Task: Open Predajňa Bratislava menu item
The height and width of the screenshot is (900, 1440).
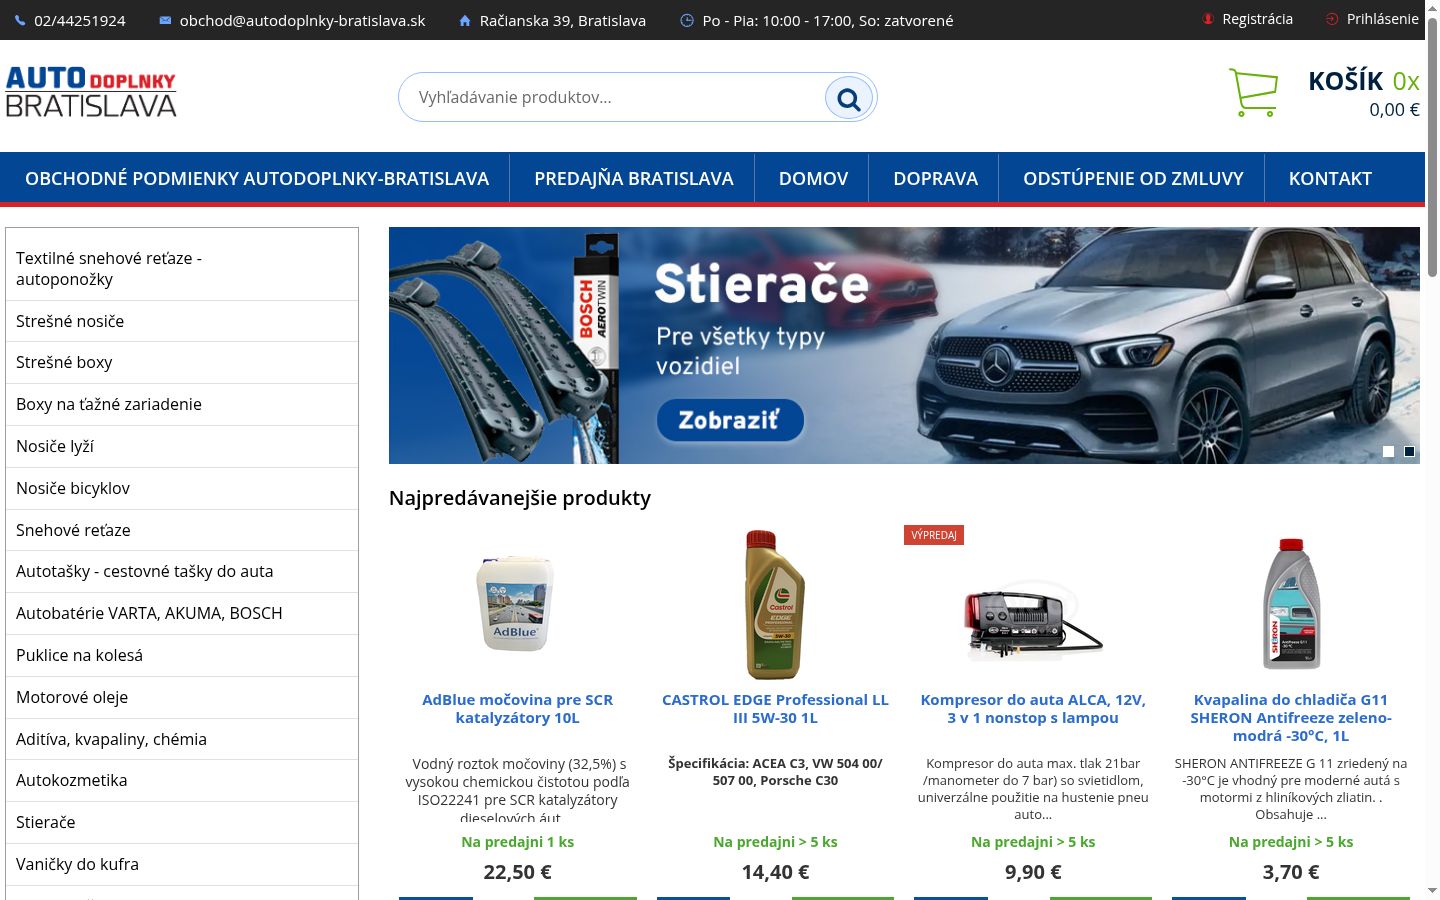Action: click(x=634, y=178)
